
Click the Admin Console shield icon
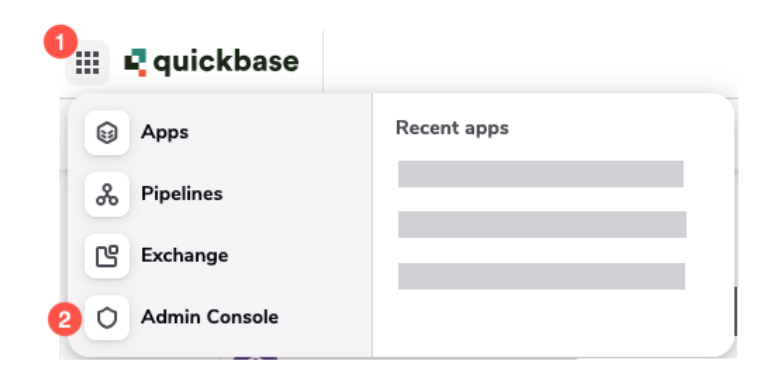(107, 318)
